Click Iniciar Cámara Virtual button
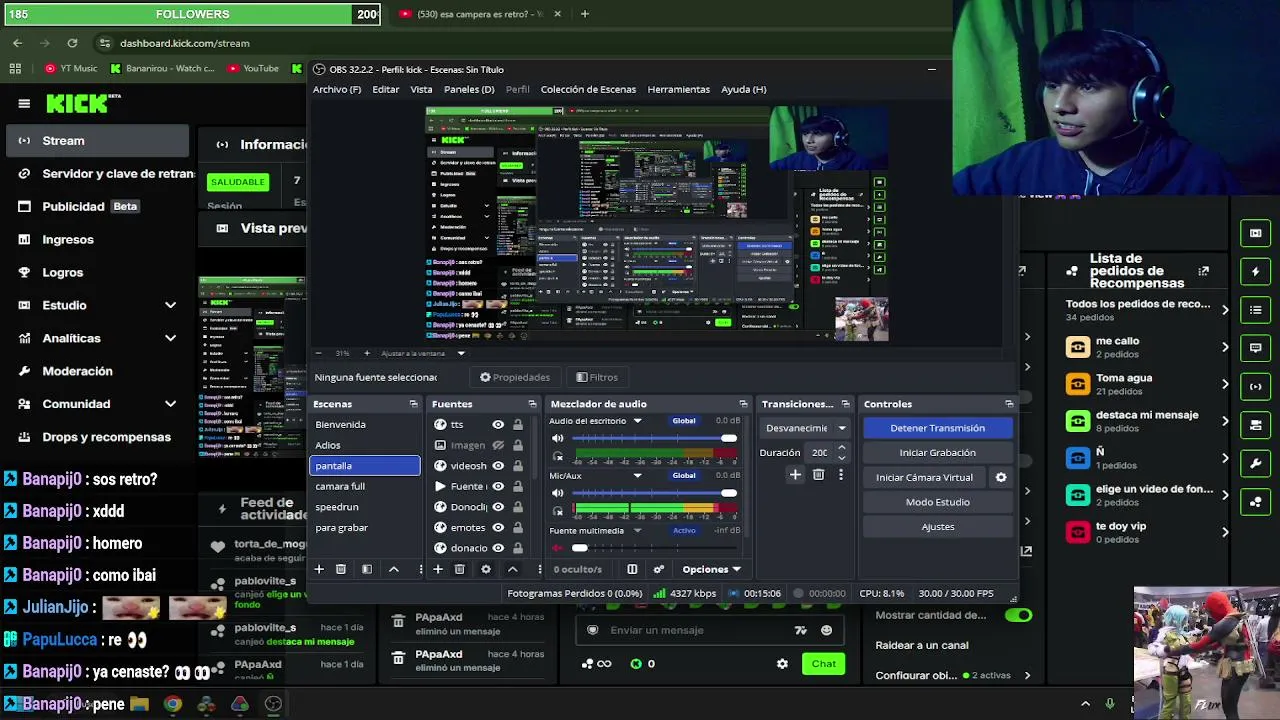 pos(924,477)
